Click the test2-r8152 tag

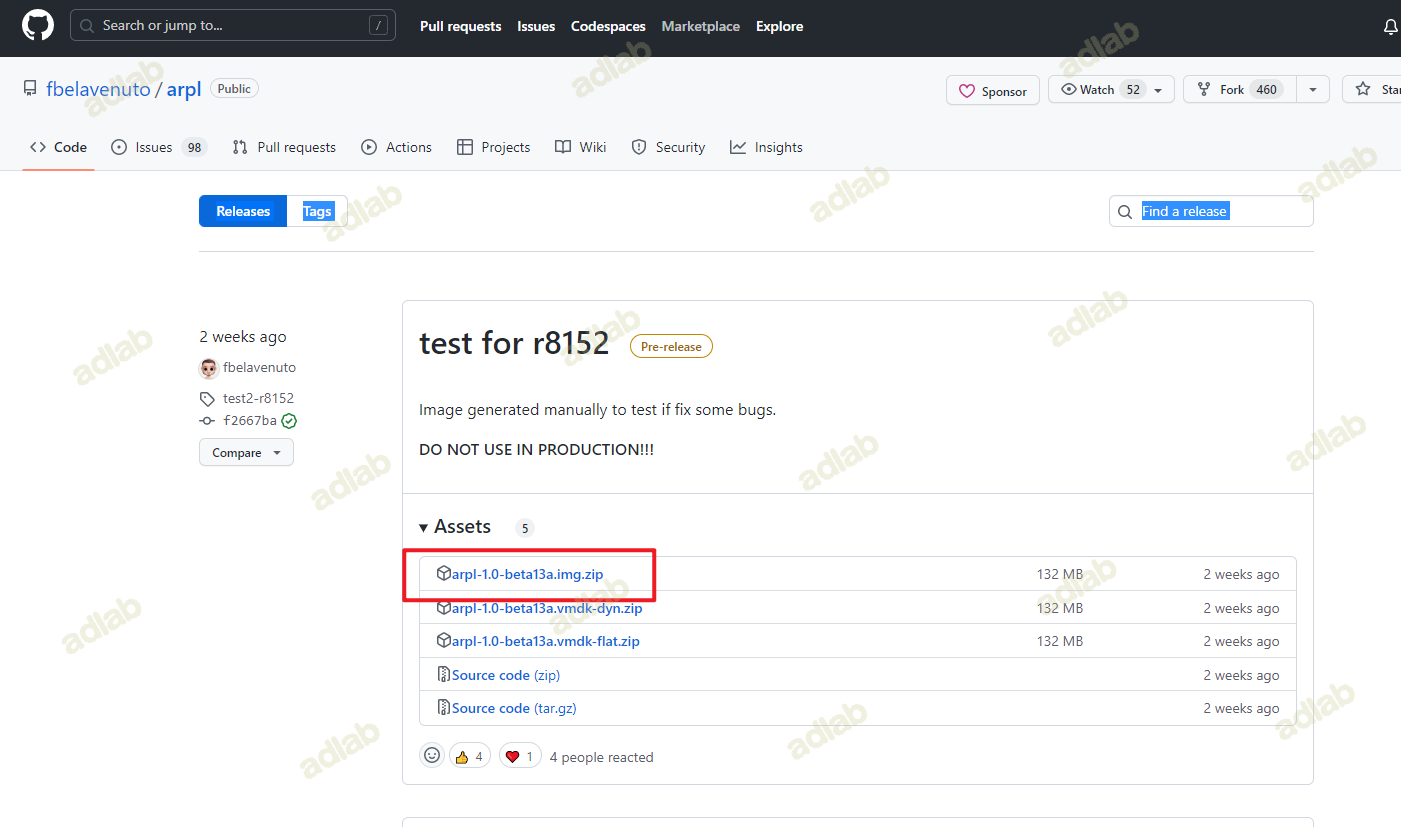257,398
